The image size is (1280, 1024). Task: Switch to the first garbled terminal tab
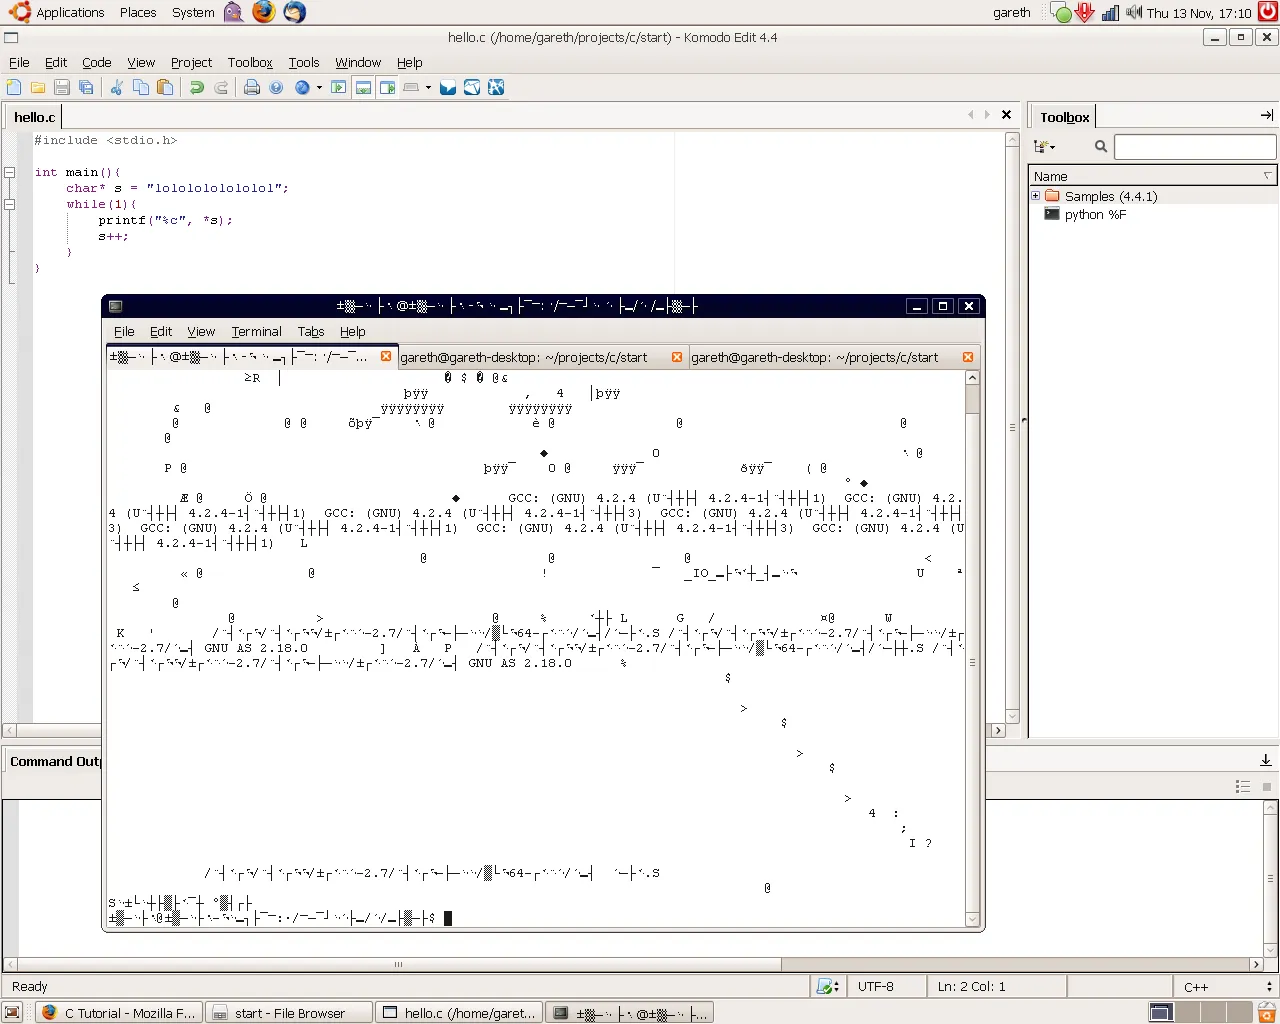[240, 357]
